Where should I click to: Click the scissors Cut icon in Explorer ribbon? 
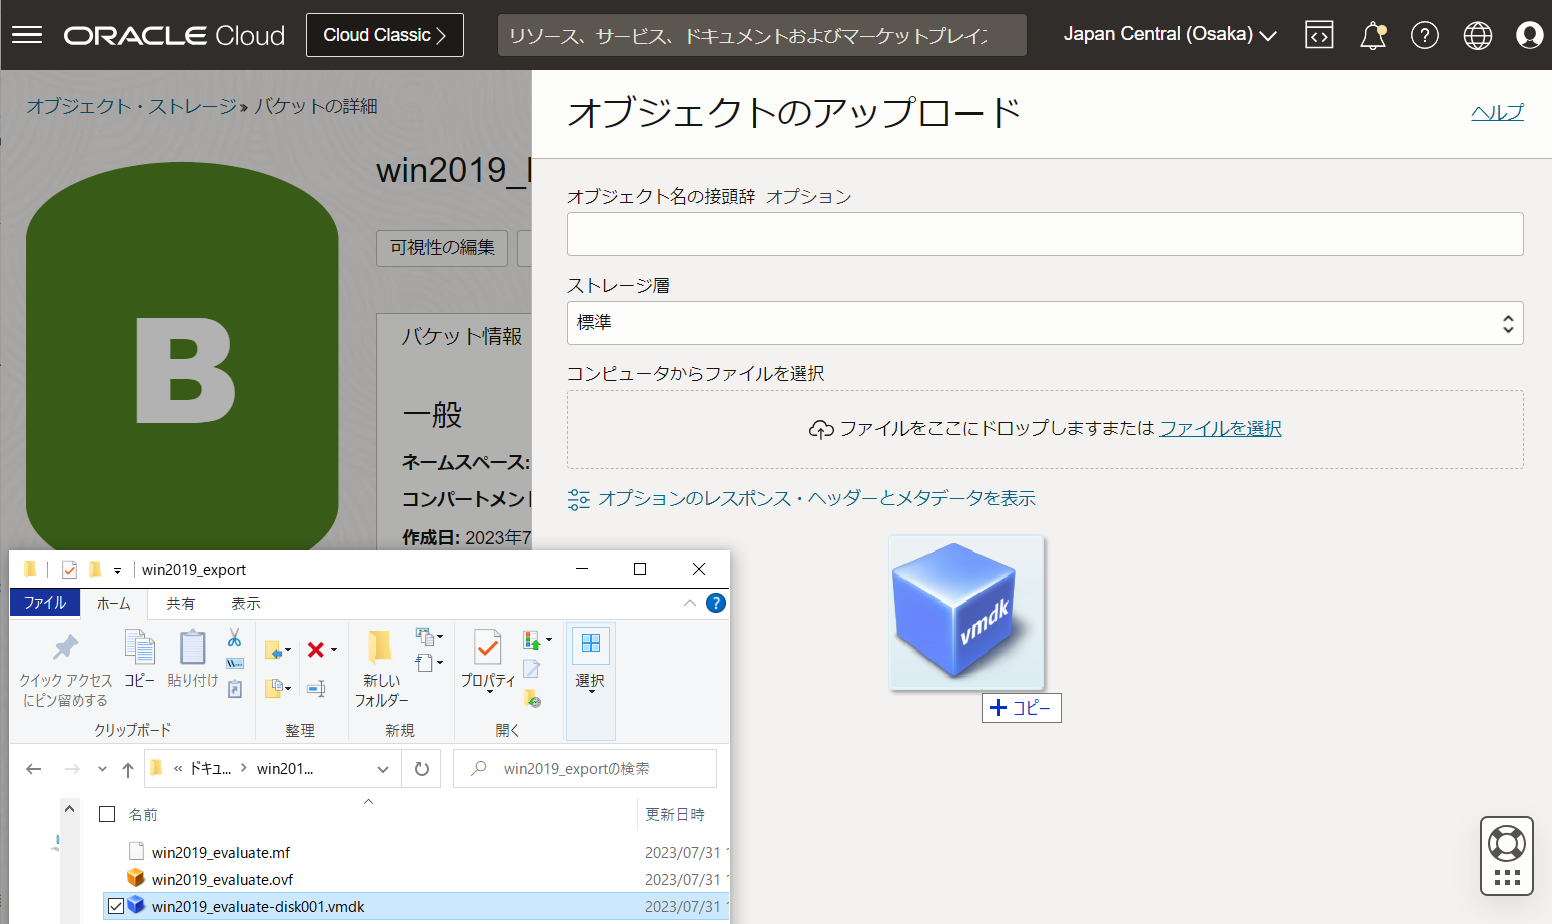click(x=234, y=638)
